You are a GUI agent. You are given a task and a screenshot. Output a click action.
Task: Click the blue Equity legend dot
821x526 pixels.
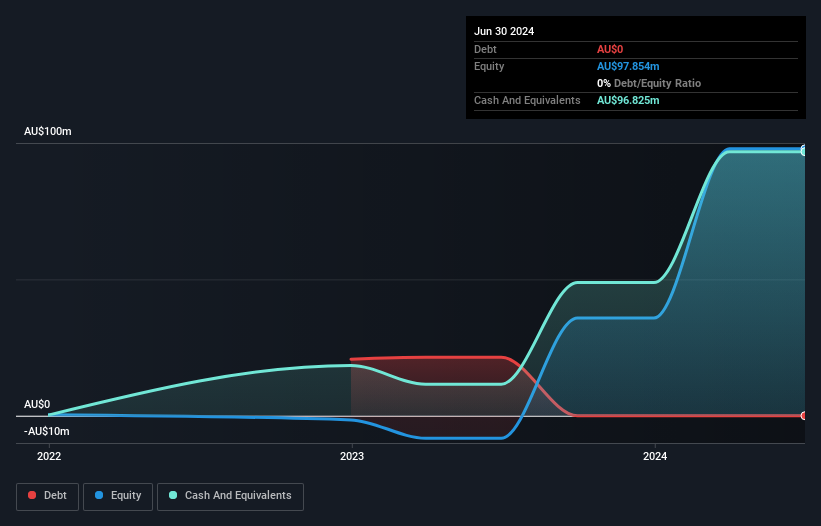coord(99,495)
